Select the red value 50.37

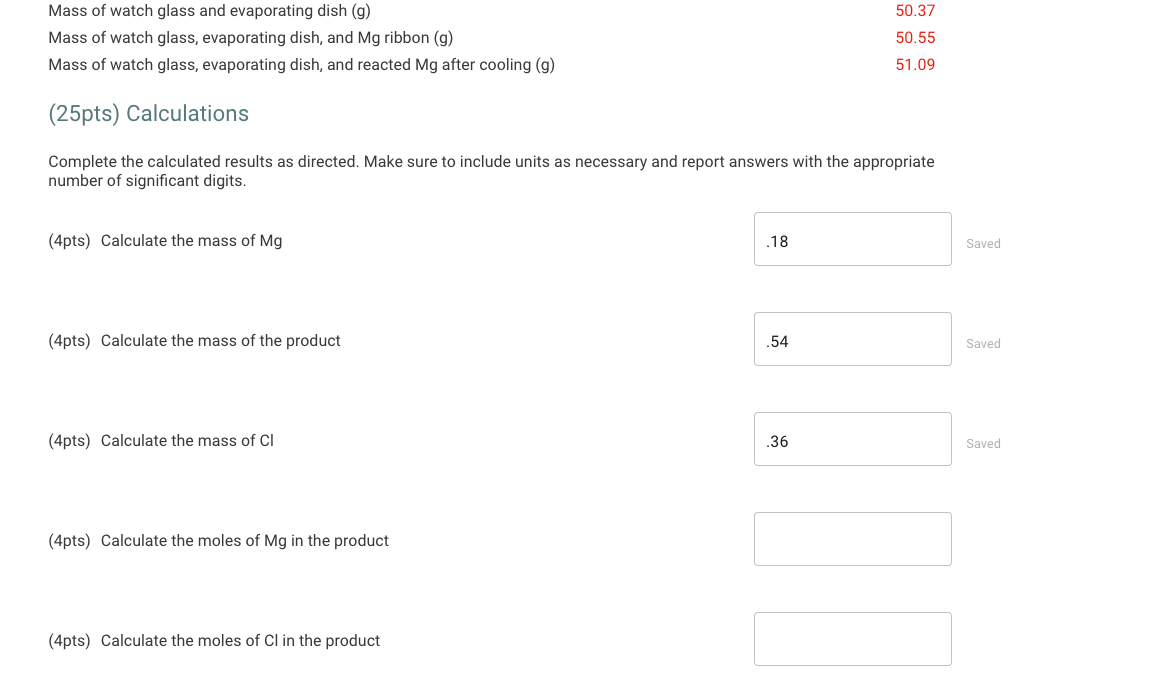(x=915, y=10)
